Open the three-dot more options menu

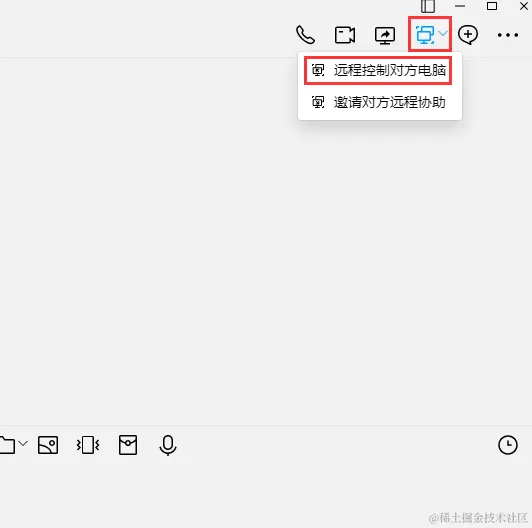pyautogui.click(x=508, y=35)
